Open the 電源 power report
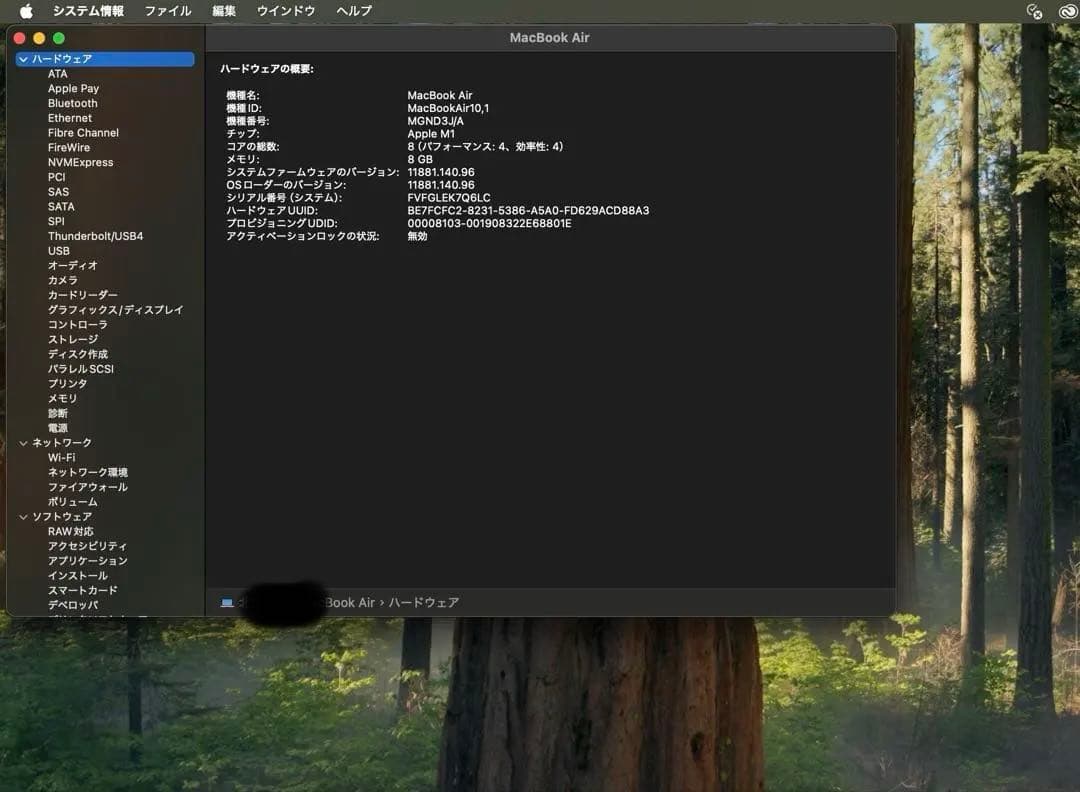Viewport: 1080px width, 792px height. click(x=57, y=428)
